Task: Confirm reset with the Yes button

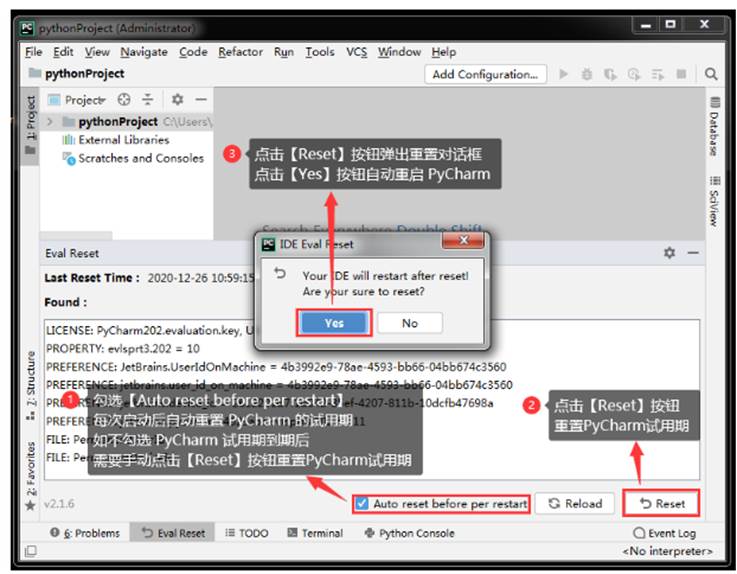Action: point(334,323)
